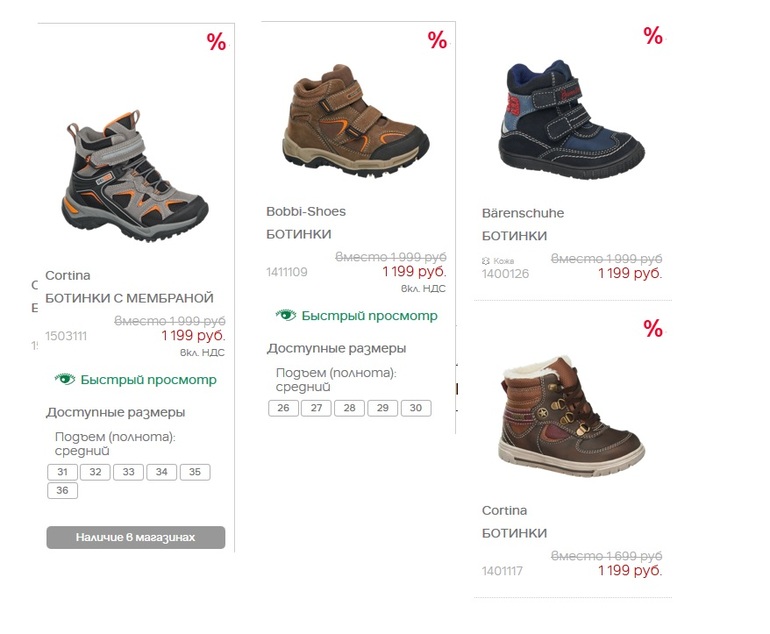Click the leather material icon near Bärenschuhe

pyautogui.click(x=486, y=260)
